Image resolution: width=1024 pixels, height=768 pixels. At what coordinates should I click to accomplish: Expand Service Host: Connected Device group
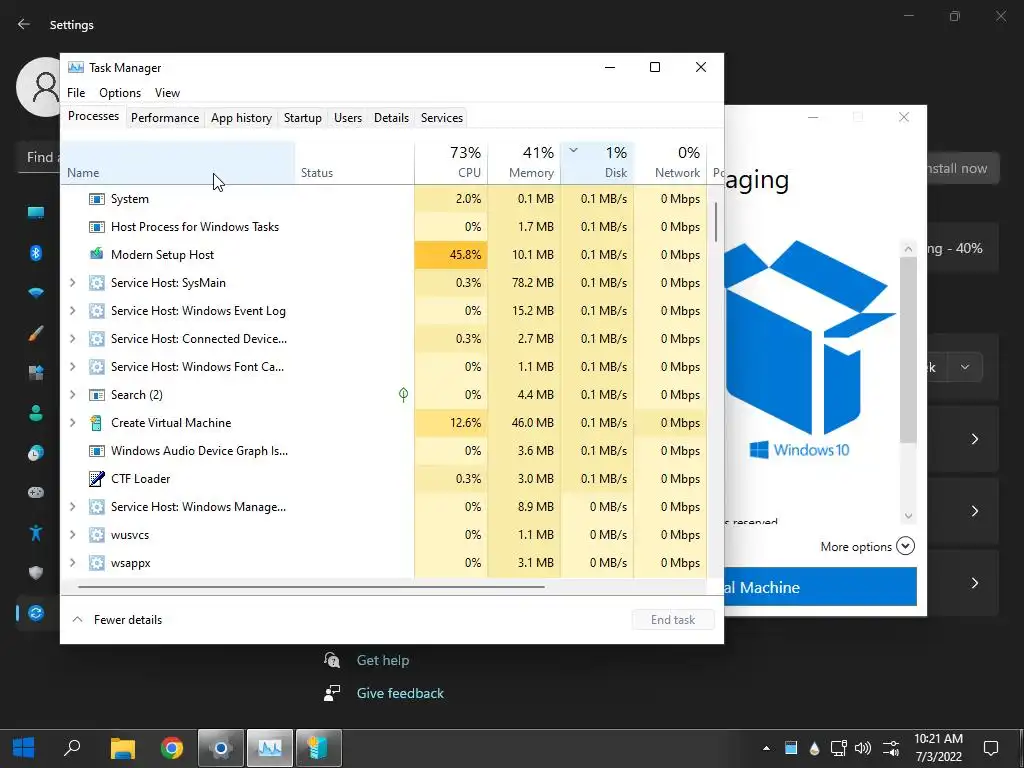(72, 339)
